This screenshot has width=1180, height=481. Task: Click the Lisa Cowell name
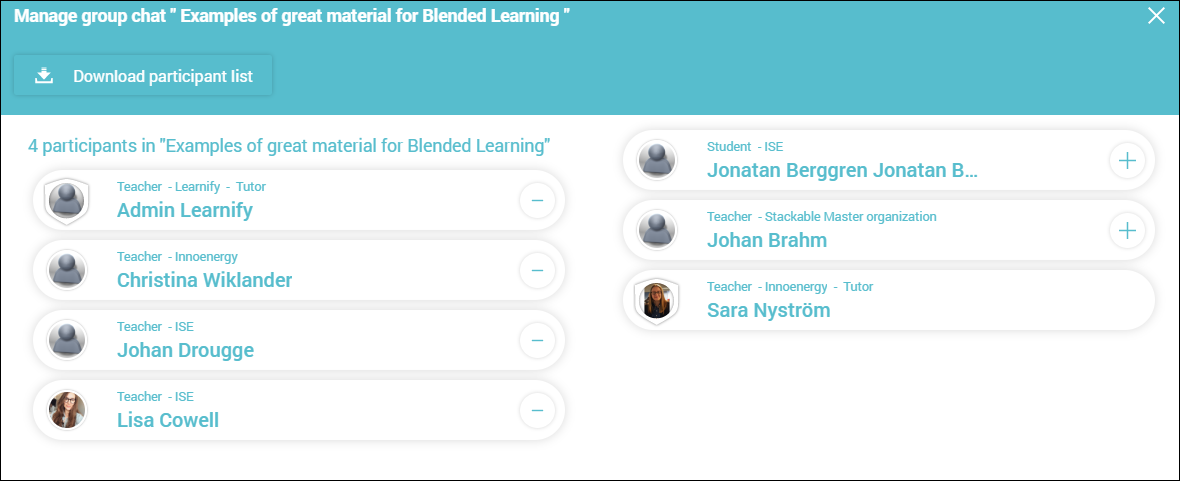pyautogui.click(x=168, y=420)
